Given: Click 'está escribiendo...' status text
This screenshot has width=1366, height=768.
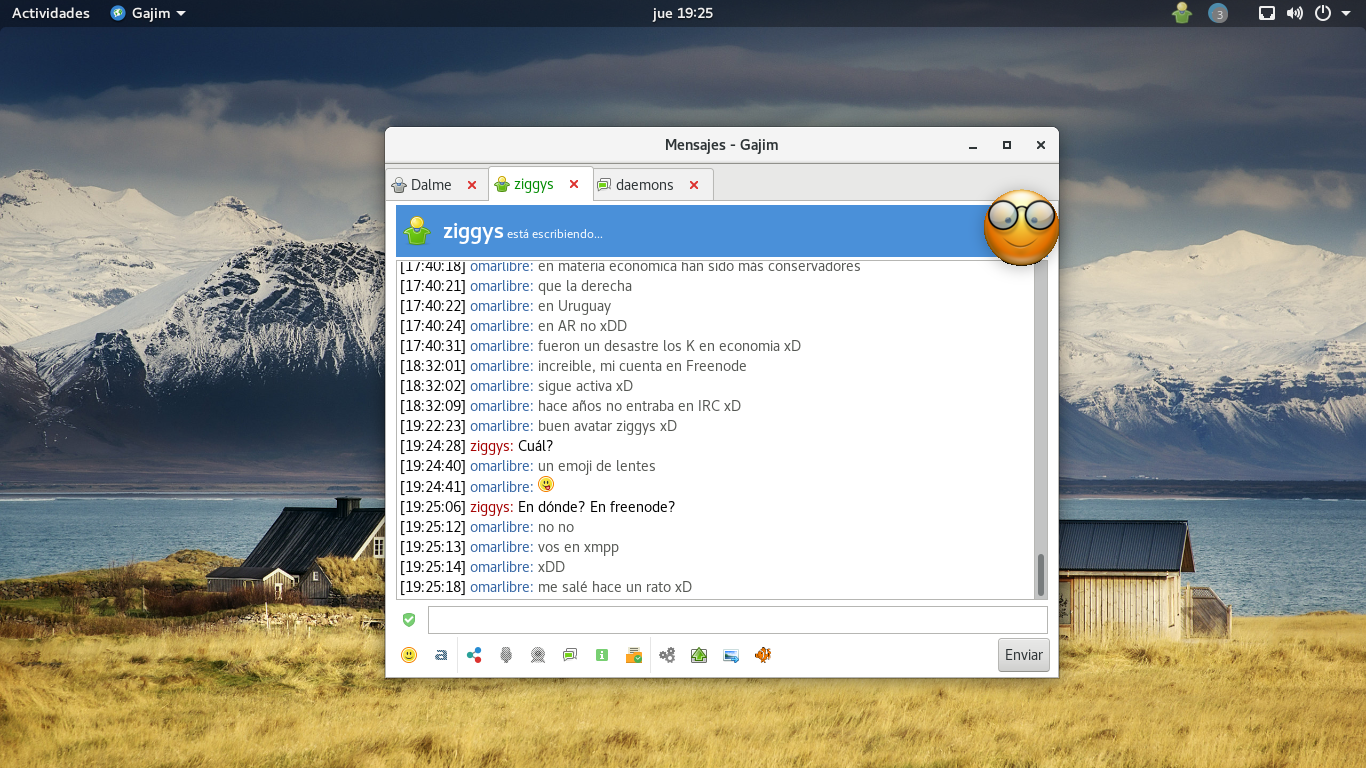Looking at the screenshot, I should pyautogui.click(x=555, y=234).
